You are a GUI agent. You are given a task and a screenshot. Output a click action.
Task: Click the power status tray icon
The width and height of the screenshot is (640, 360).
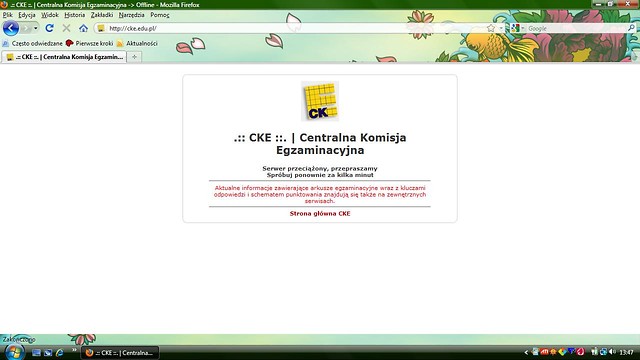click(594, 351)
